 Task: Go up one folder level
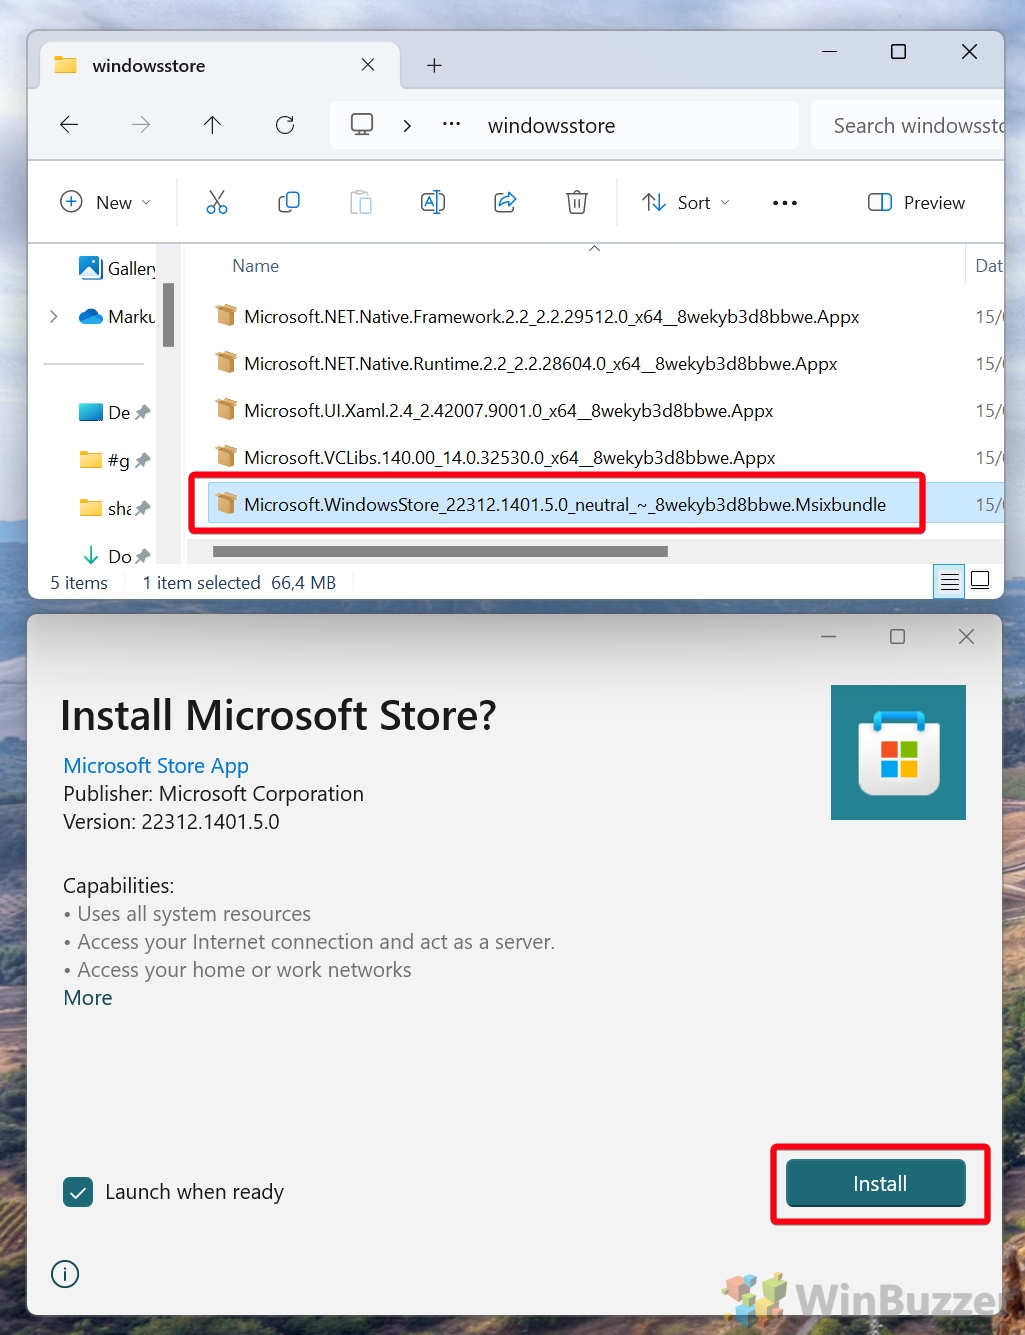pos(212,125)
